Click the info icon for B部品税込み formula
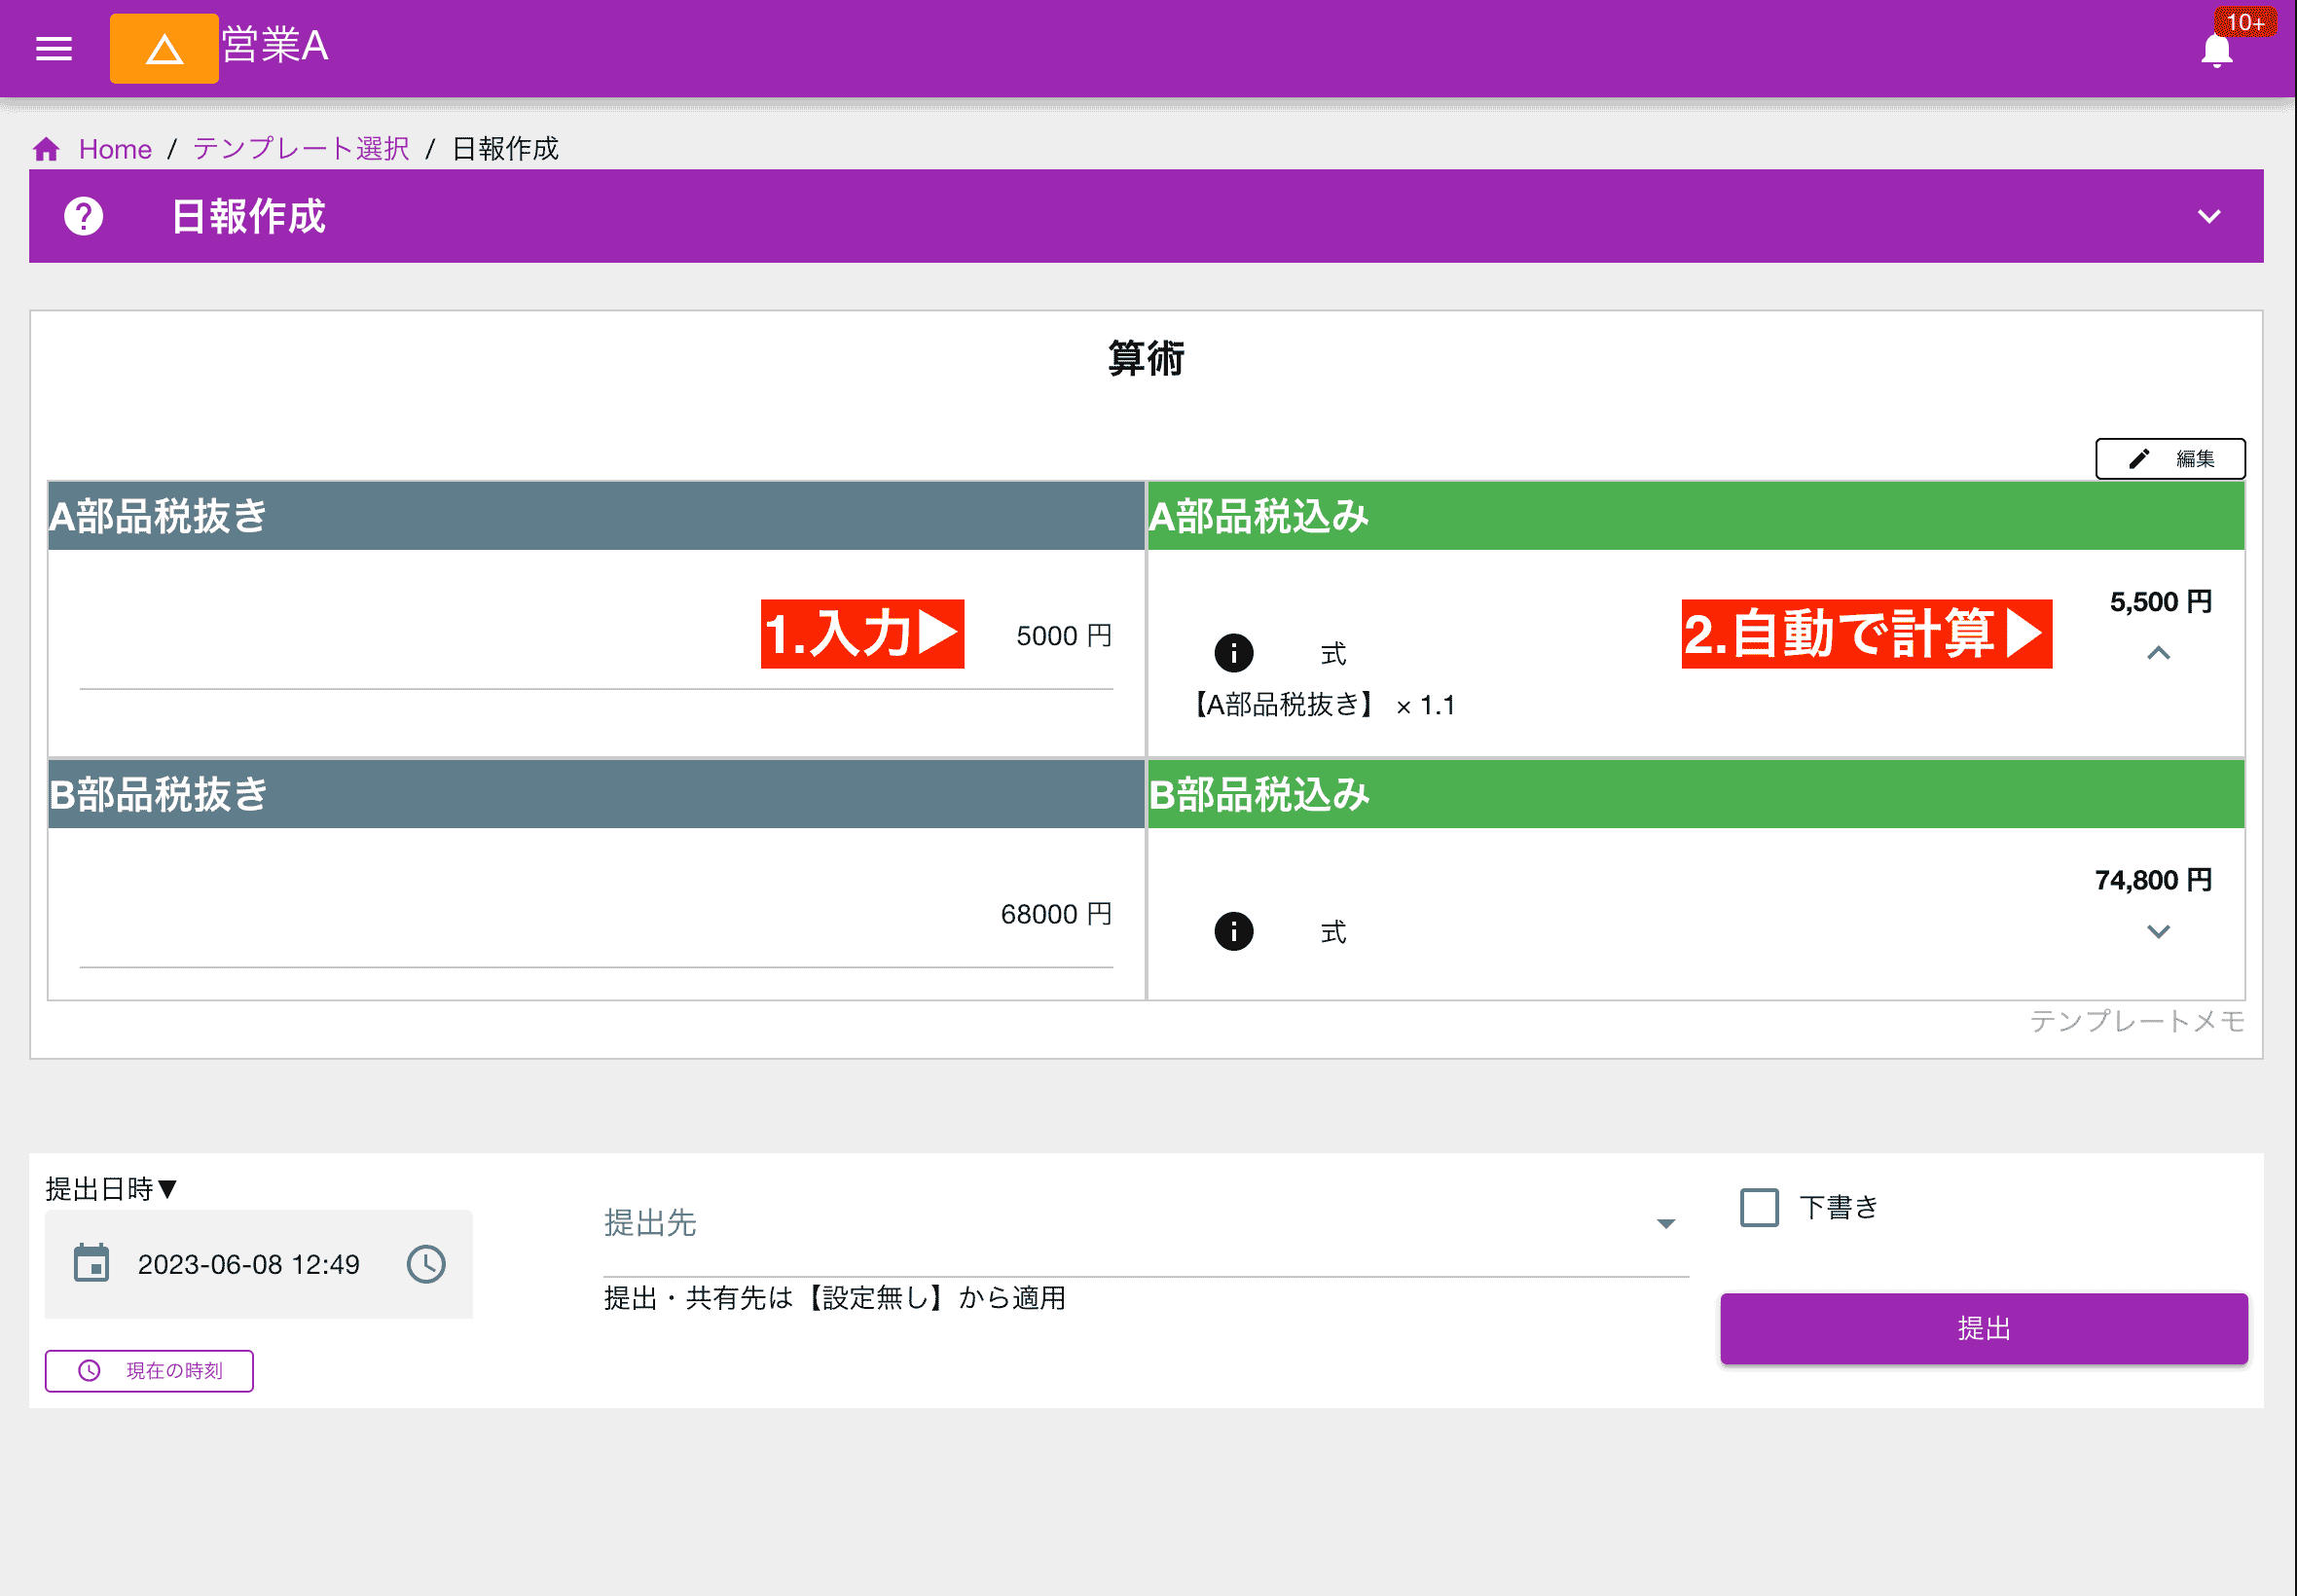 click(1235, 931)
